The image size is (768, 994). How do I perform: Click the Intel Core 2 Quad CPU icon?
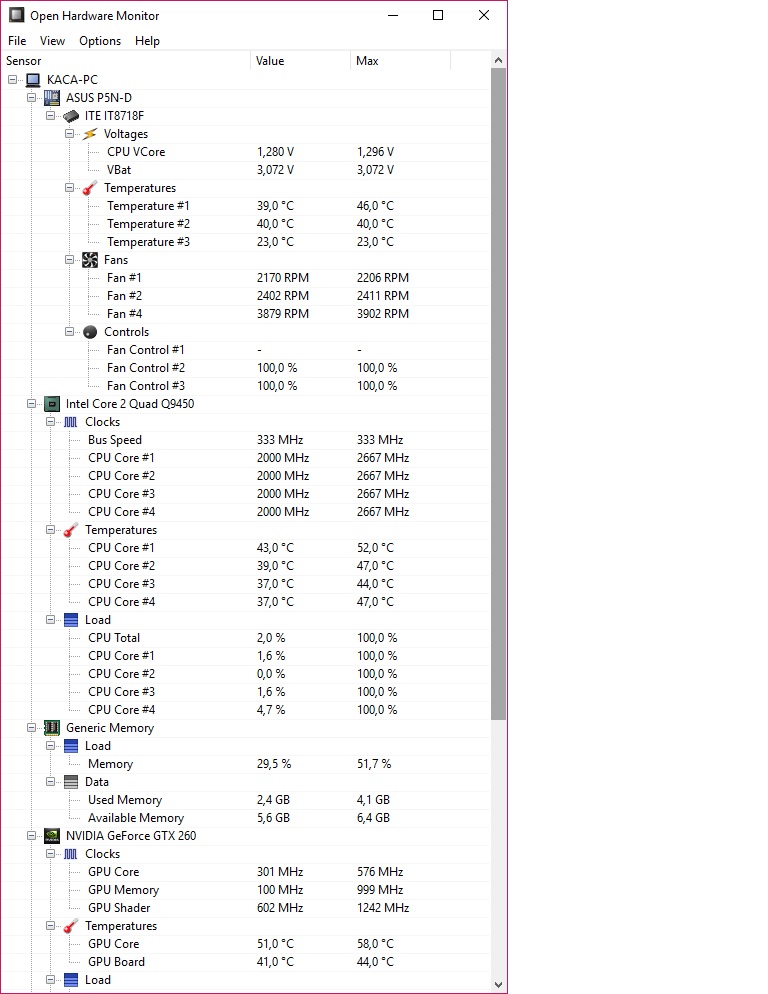(52, 404)
